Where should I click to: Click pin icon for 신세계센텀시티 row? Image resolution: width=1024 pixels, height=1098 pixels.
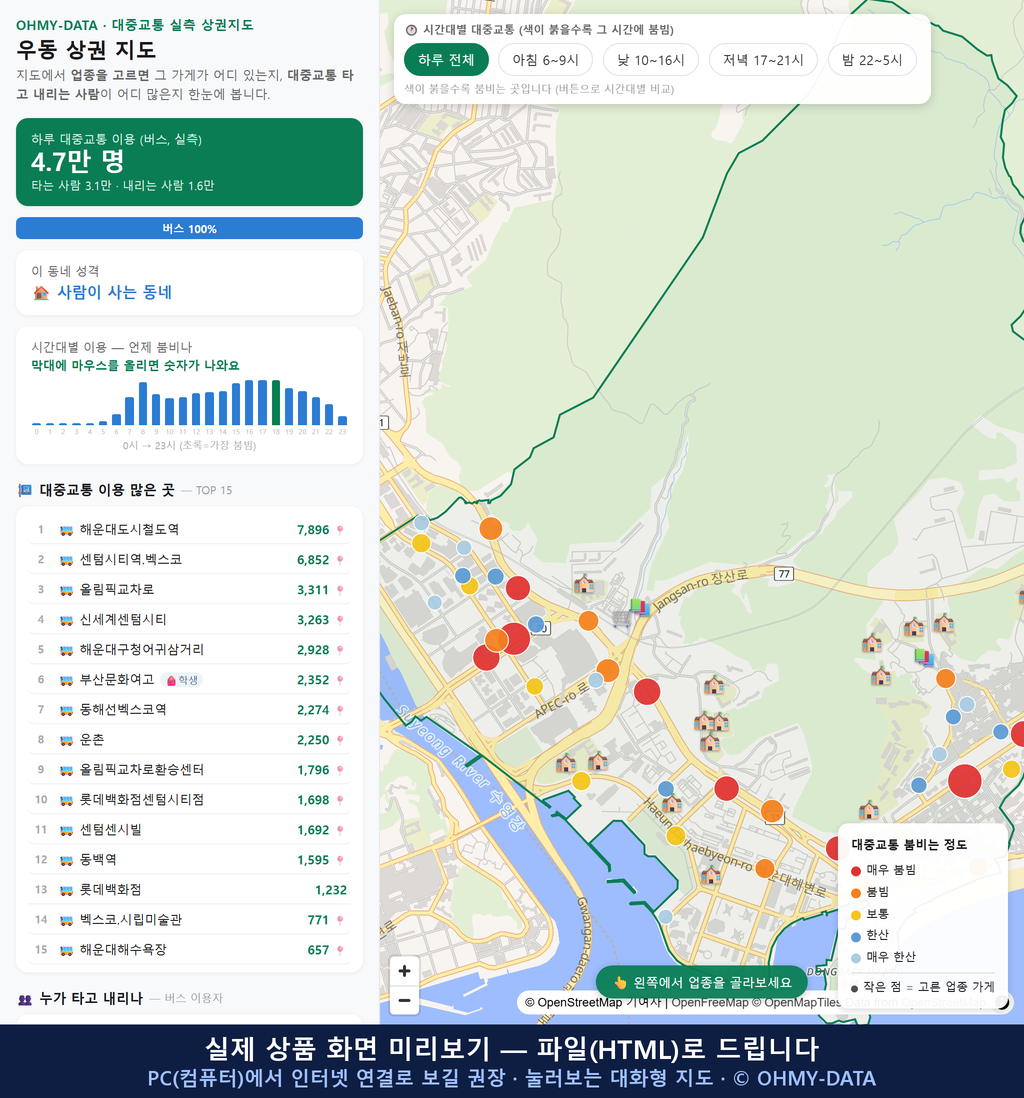click(x=340, y=620)
